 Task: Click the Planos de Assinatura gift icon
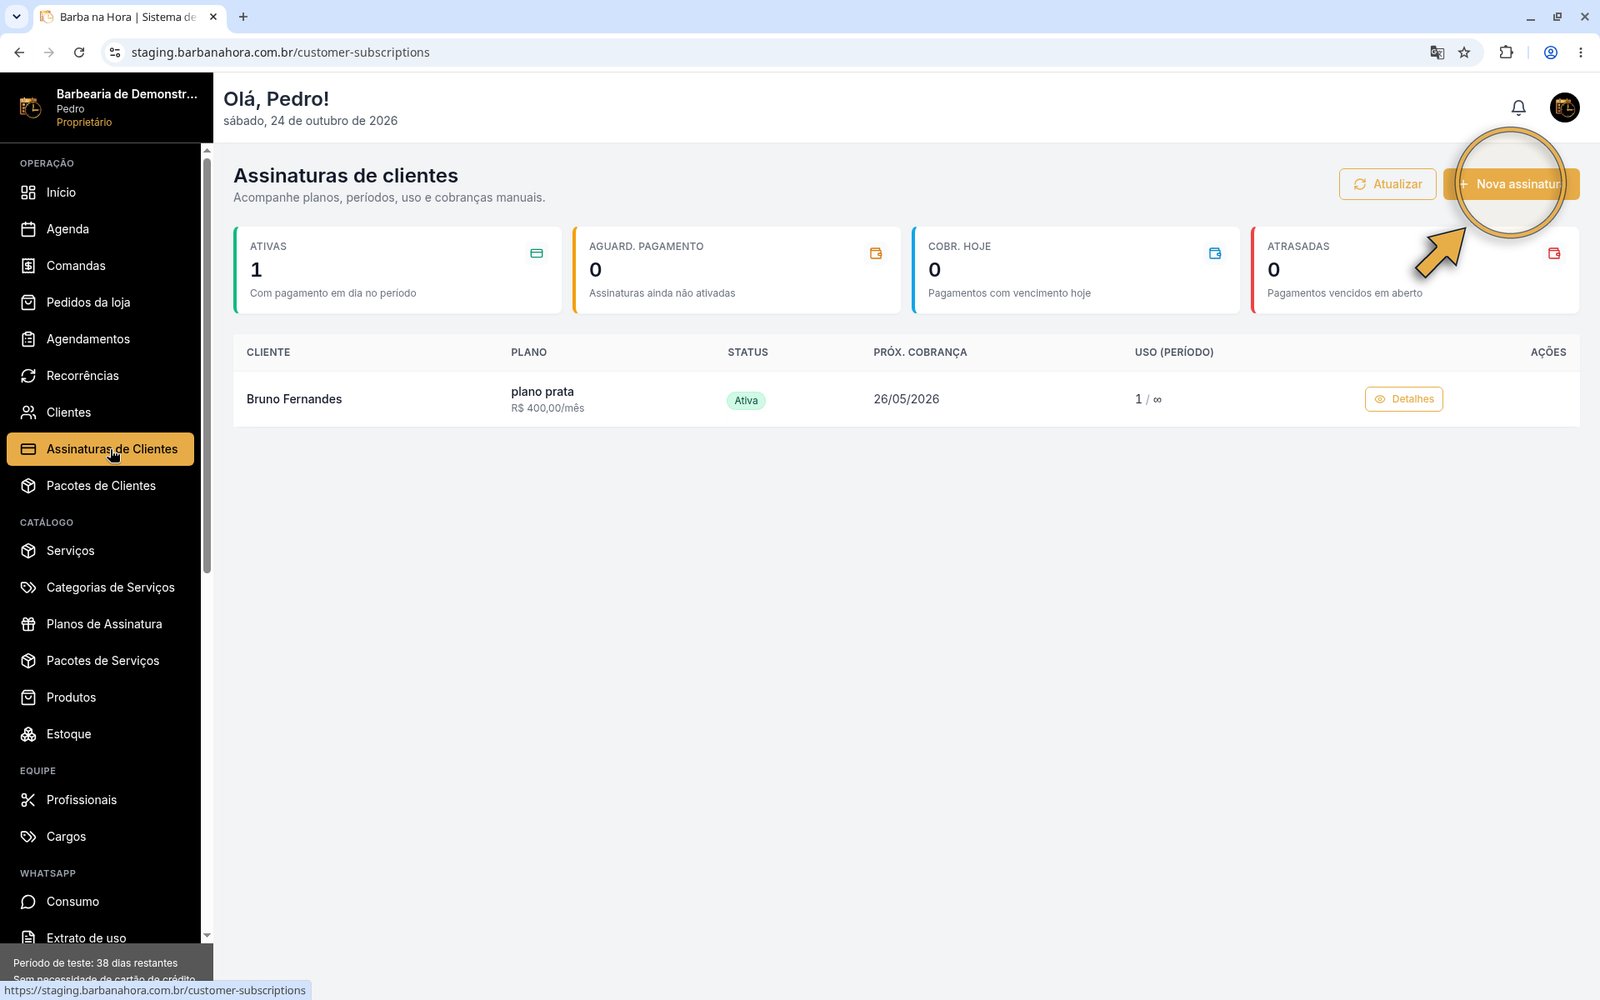tap(28, 624)
